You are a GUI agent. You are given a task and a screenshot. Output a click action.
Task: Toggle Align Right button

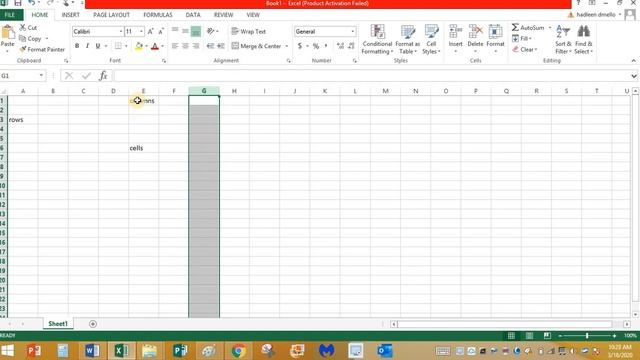(196, 46)
